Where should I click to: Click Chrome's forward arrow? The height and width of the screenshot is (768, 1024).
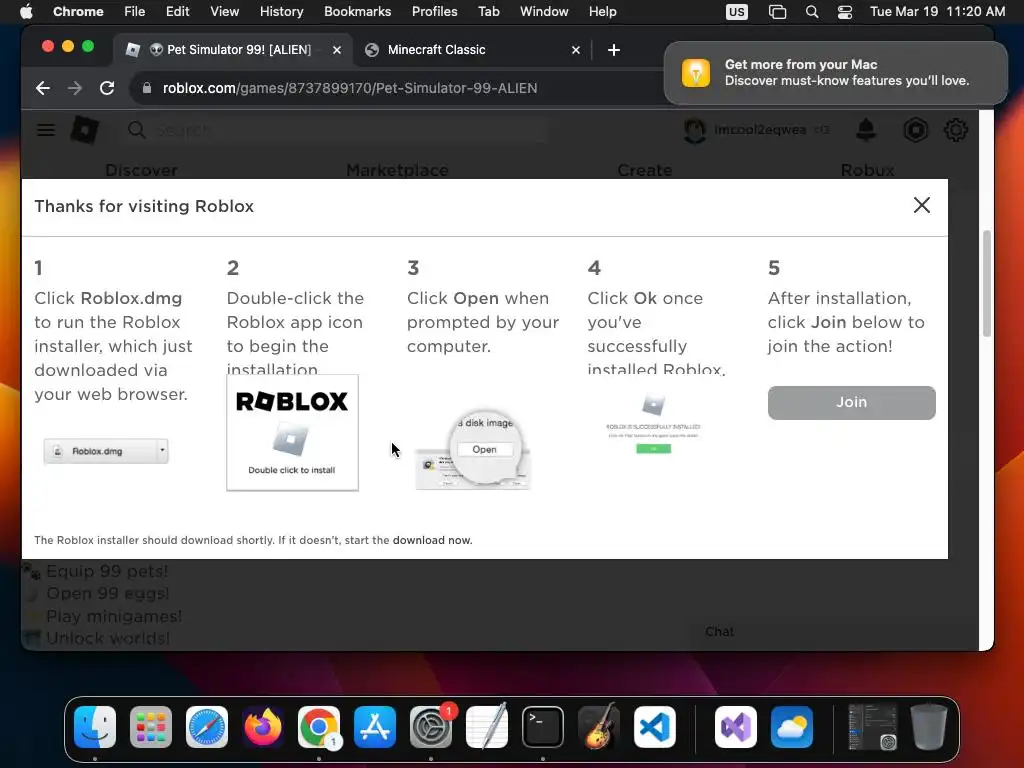coord(75,88)
